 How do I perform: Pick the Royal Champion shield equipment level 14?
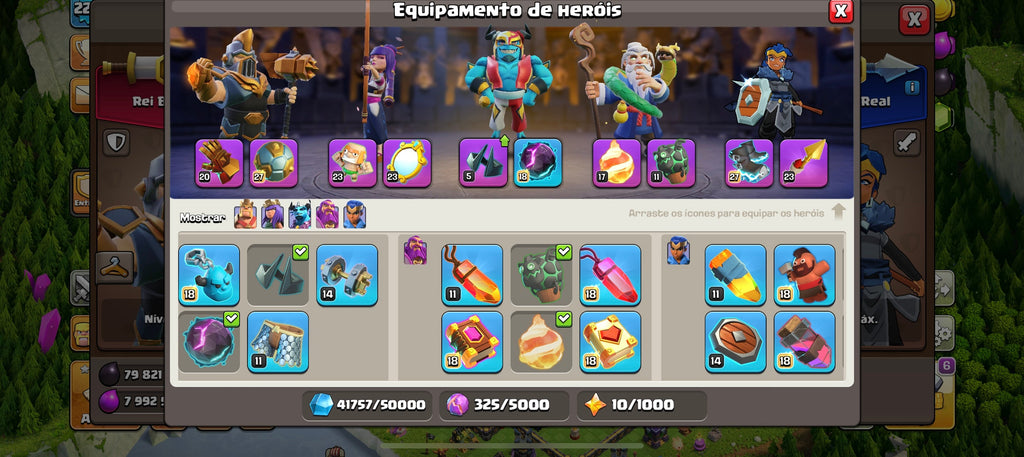pos(735,342)
